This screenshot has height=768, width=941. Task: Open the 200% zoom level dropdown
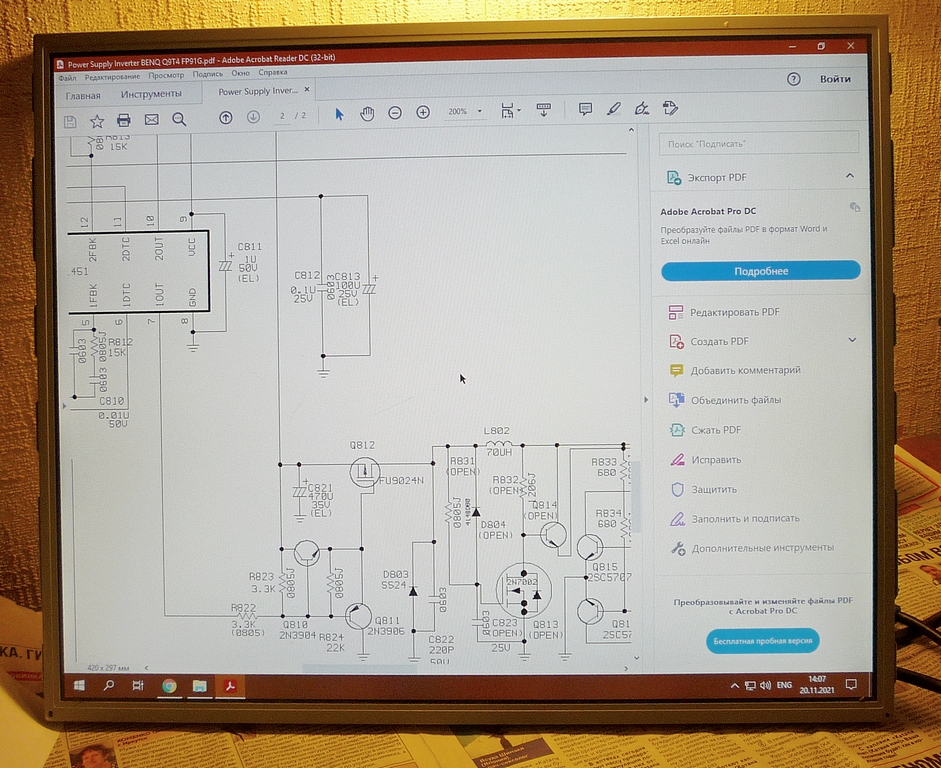(465, 112)
